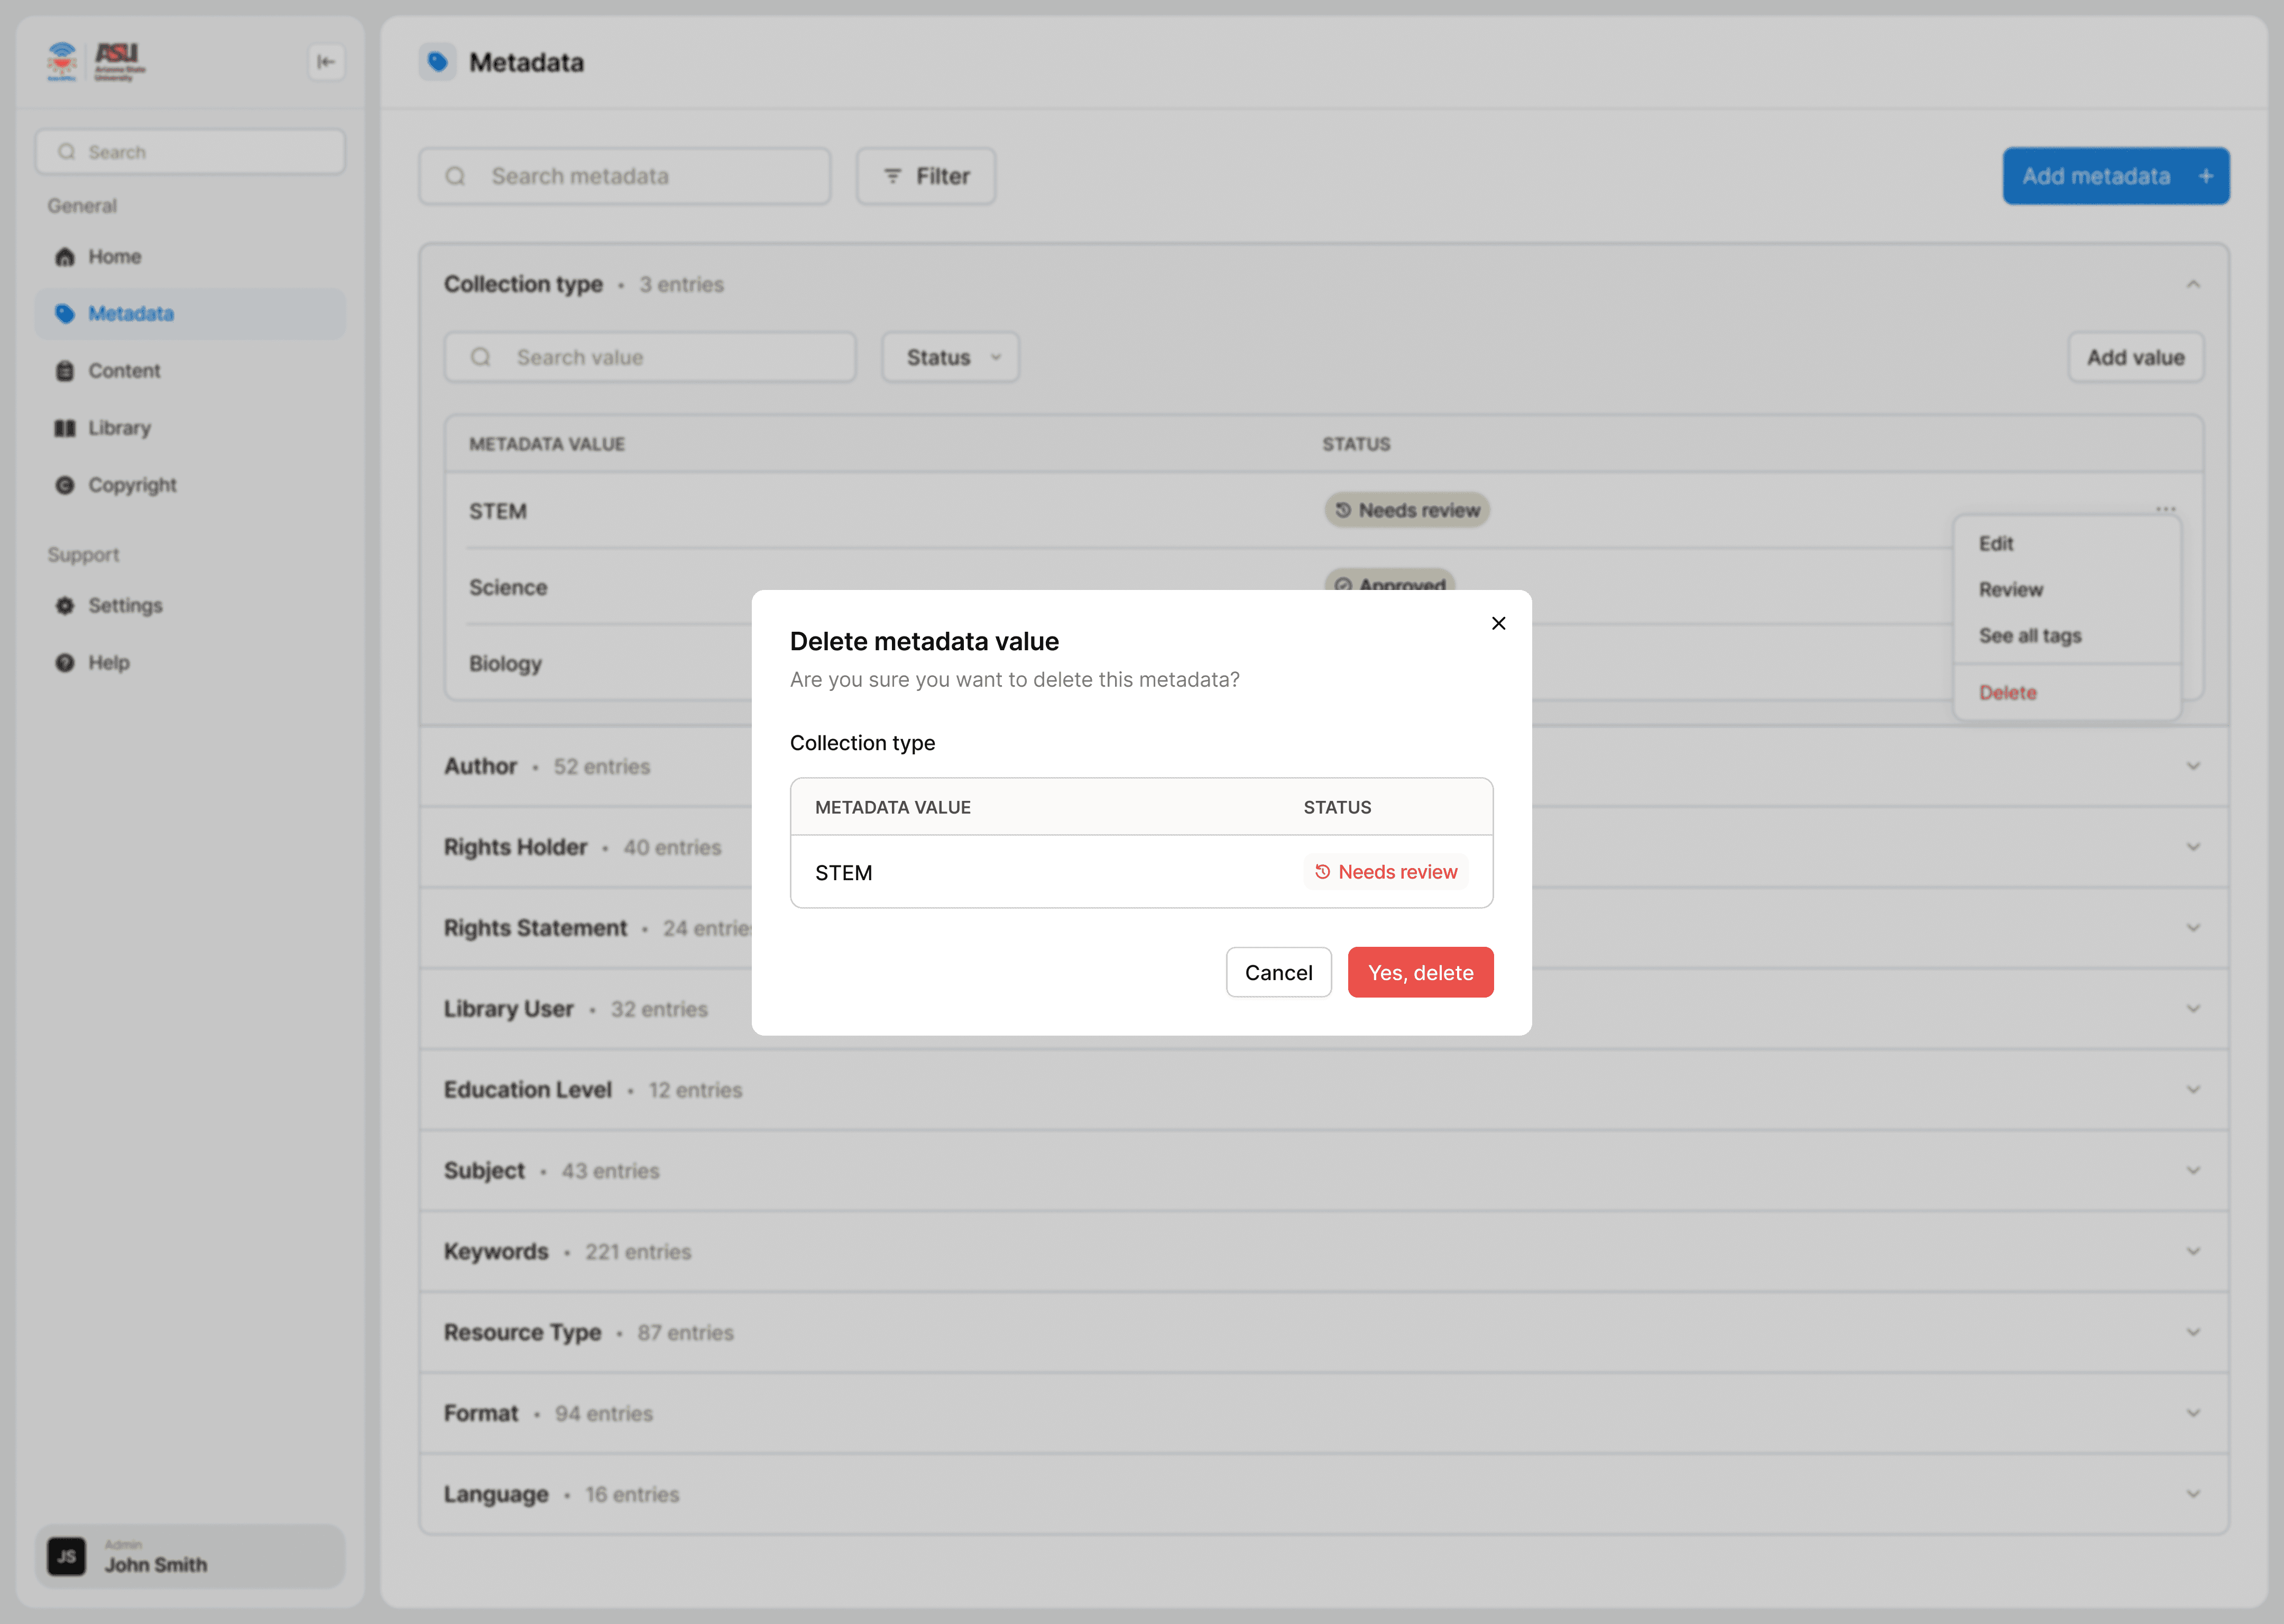Open Home from sidebar
The image size is (2284, 1624).
114,257
